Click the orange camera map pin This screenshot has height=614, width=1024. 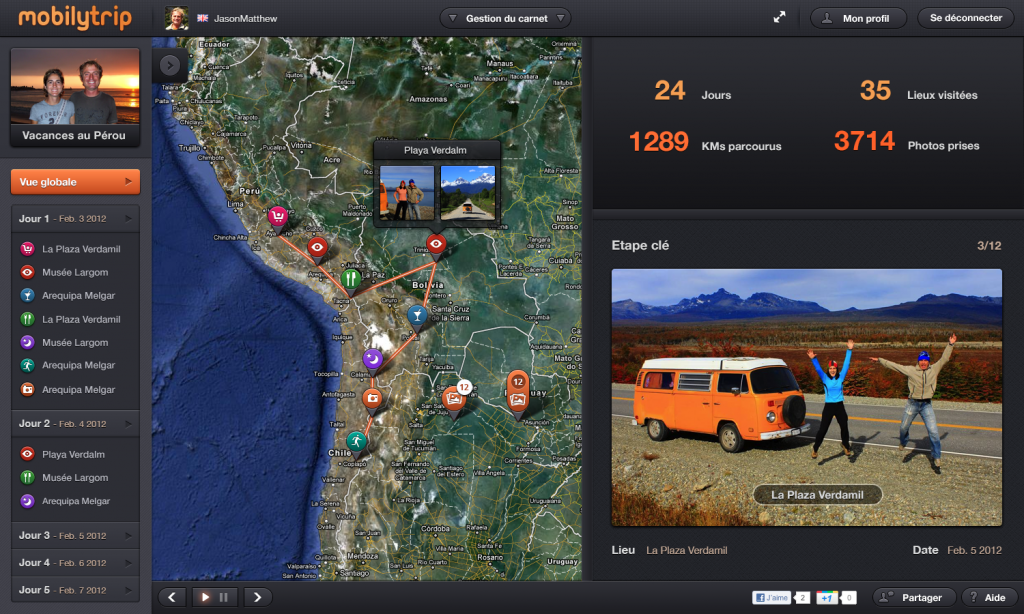point(372,399)
